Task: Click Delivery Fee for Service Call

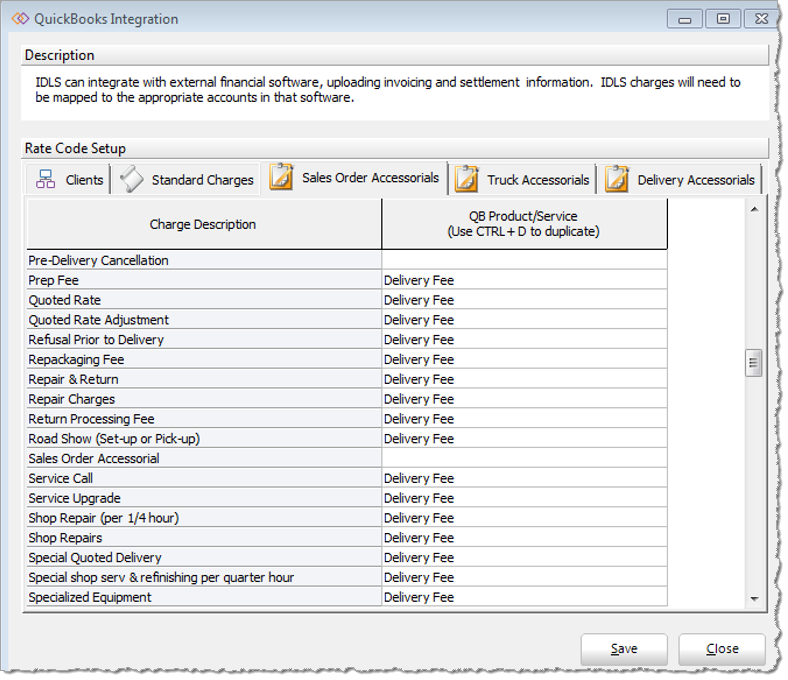Action: (x=524, y=478)
